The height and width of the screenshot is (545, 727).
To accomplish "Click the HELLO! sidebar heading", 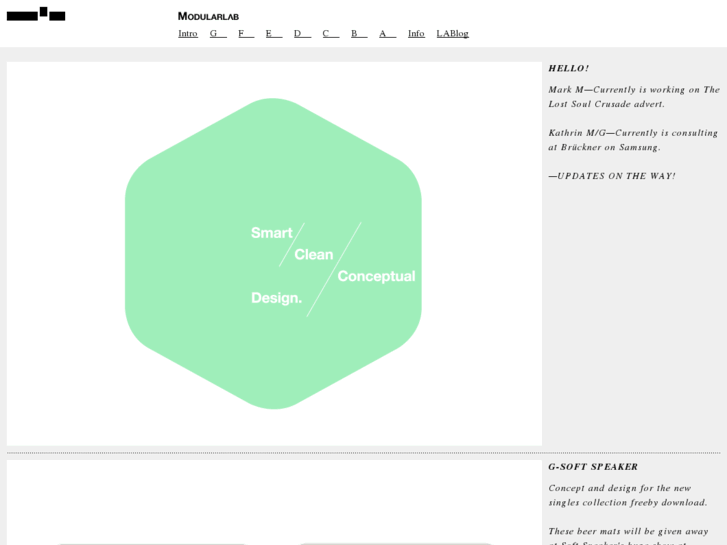I will tap(568, 68).
